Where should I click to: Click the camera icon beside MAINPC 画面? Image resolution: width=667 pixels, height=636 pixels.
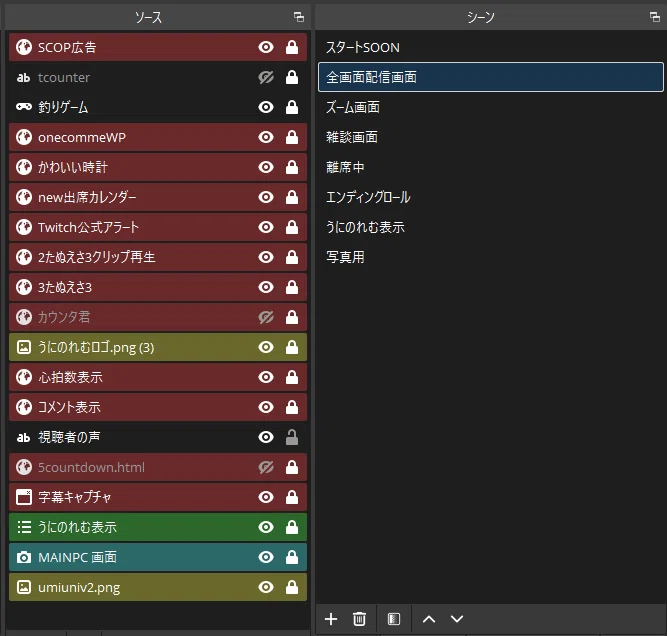click(24, 557)
